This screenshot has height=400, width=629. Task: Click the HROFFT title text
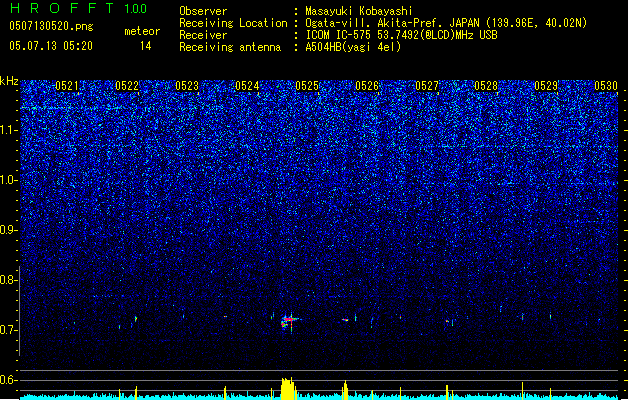(x=62, y=8)
